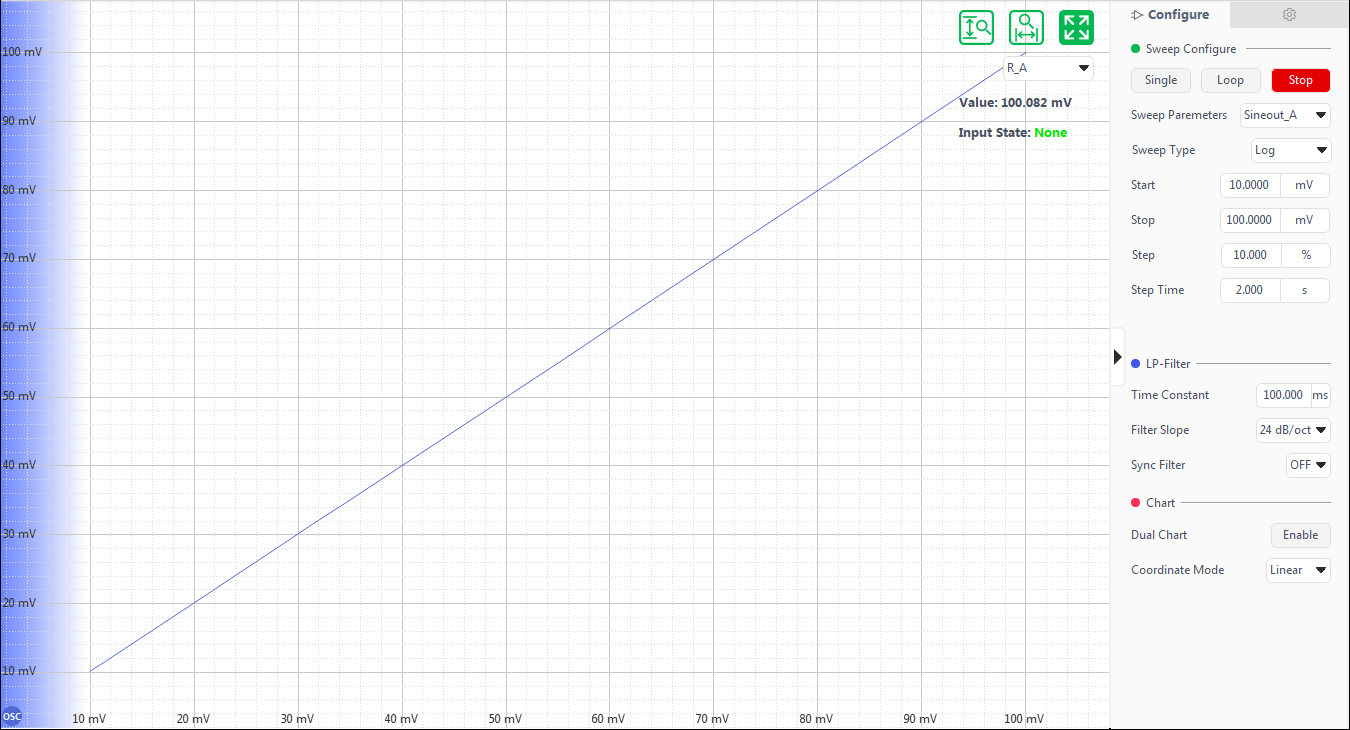Viewport: 1350px width, 730px height.
Task: Change Sweep Type from Log
Action: [1291, 150]
